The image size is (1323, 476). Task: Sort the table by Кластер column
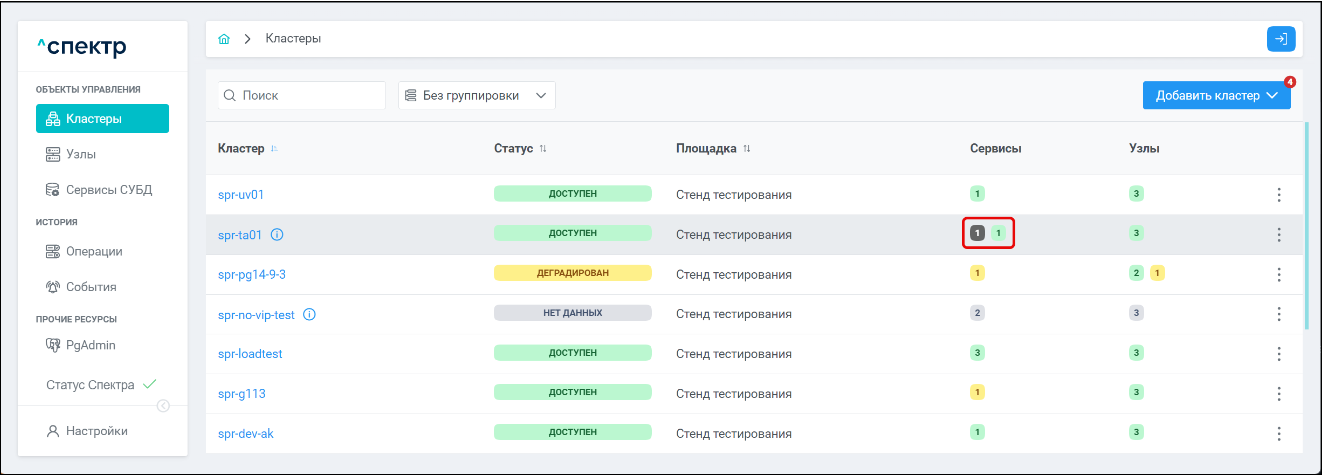(x=274, y=149)
